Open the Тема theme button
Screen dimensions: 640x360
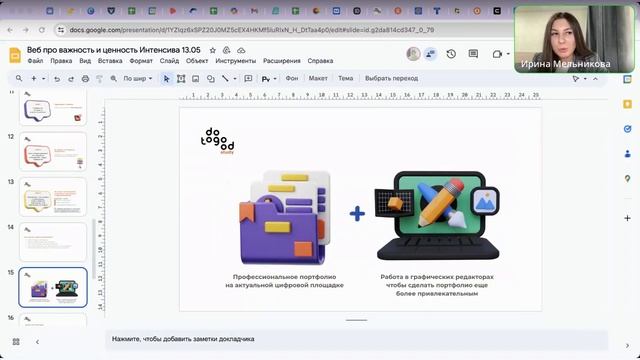point(345,78)
